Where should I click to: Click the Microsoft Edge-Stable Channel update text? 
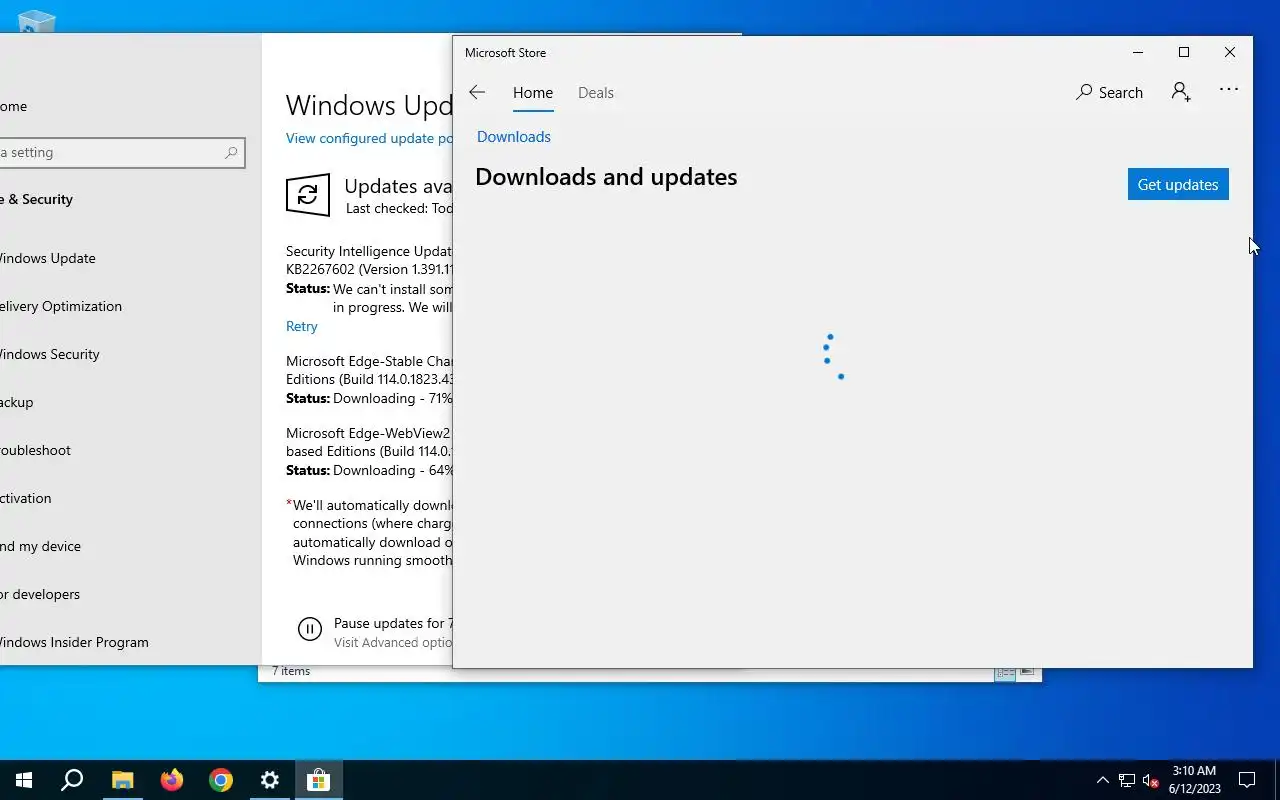[369, 370]
